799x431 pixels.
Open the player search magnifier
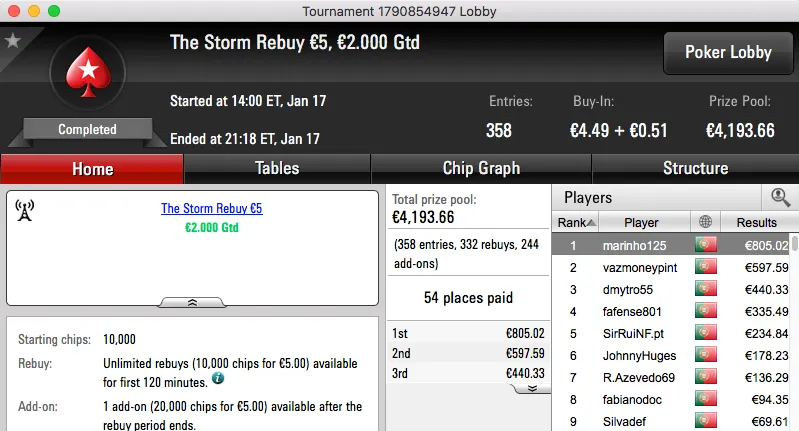780,197
